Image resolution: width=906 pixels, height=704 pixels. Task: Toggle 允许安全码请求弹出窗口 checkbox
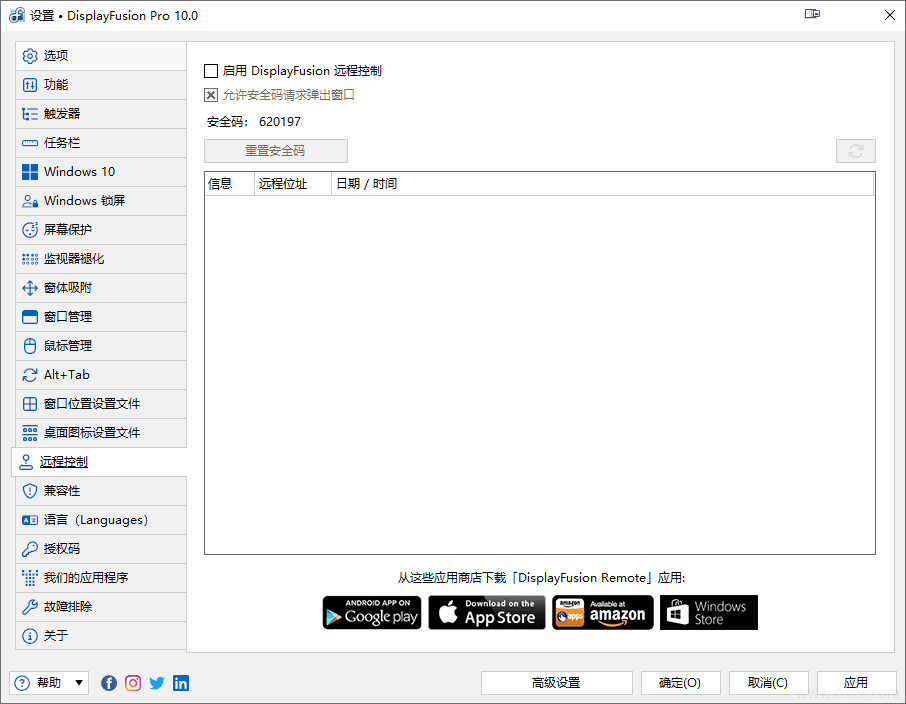pyautogui.click(x=211, y=95)
